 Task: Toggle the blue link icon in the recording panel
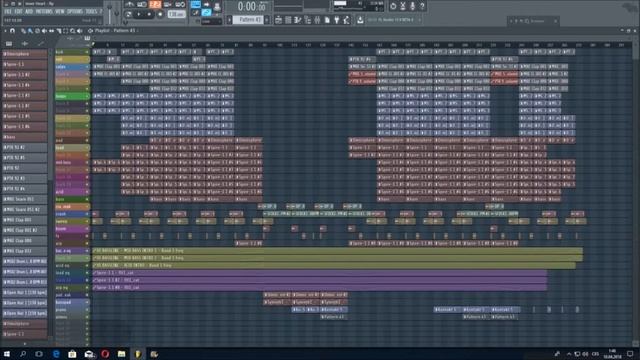(207, 13)
